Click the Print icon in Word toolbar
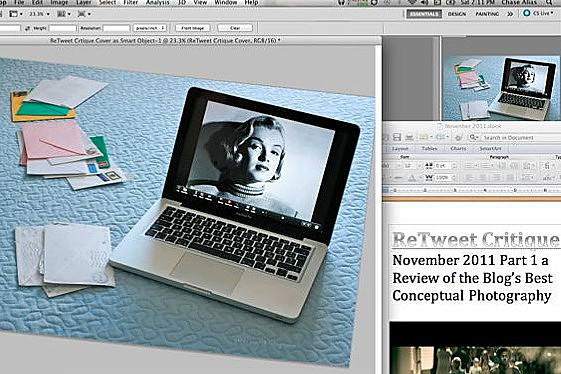The height and width of the screenshot is (374, 561). pyautogui.click(x=409, y=137)
